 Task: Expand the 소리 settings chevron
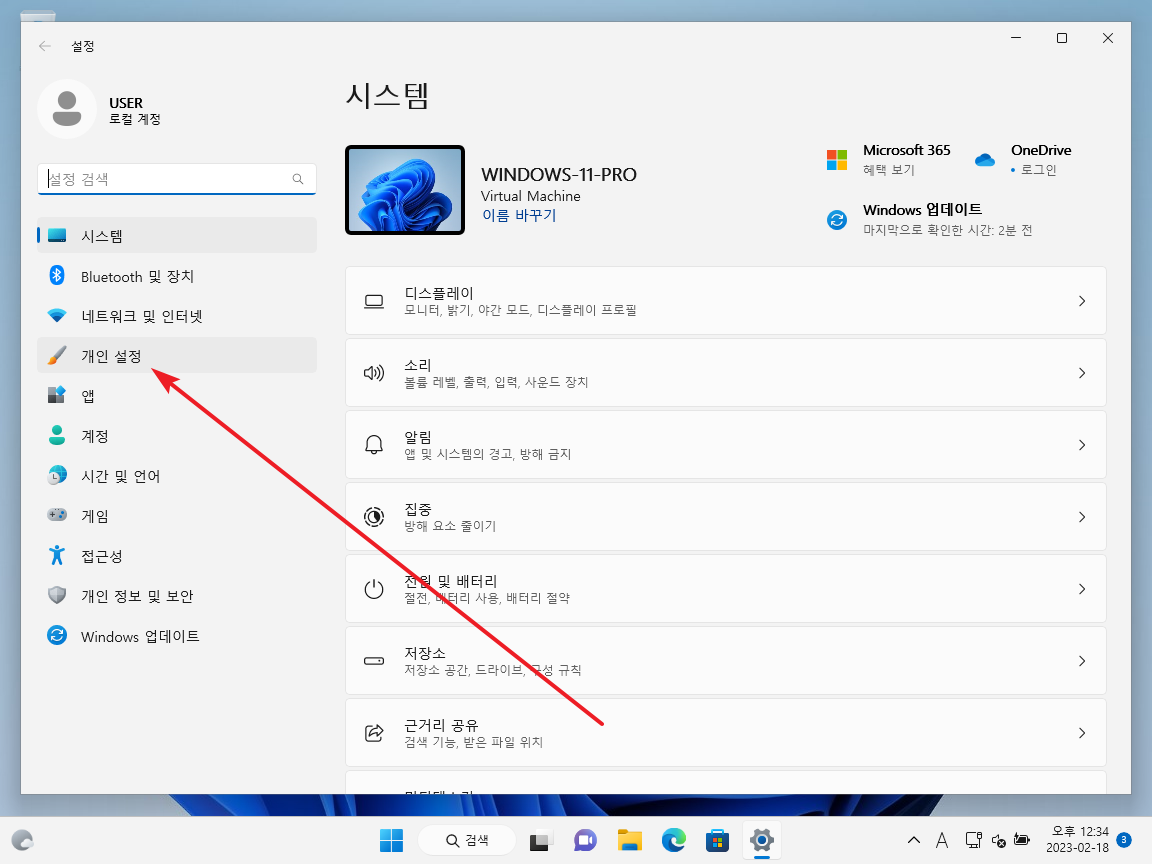pyautogui.click(x=1081, y=373)
